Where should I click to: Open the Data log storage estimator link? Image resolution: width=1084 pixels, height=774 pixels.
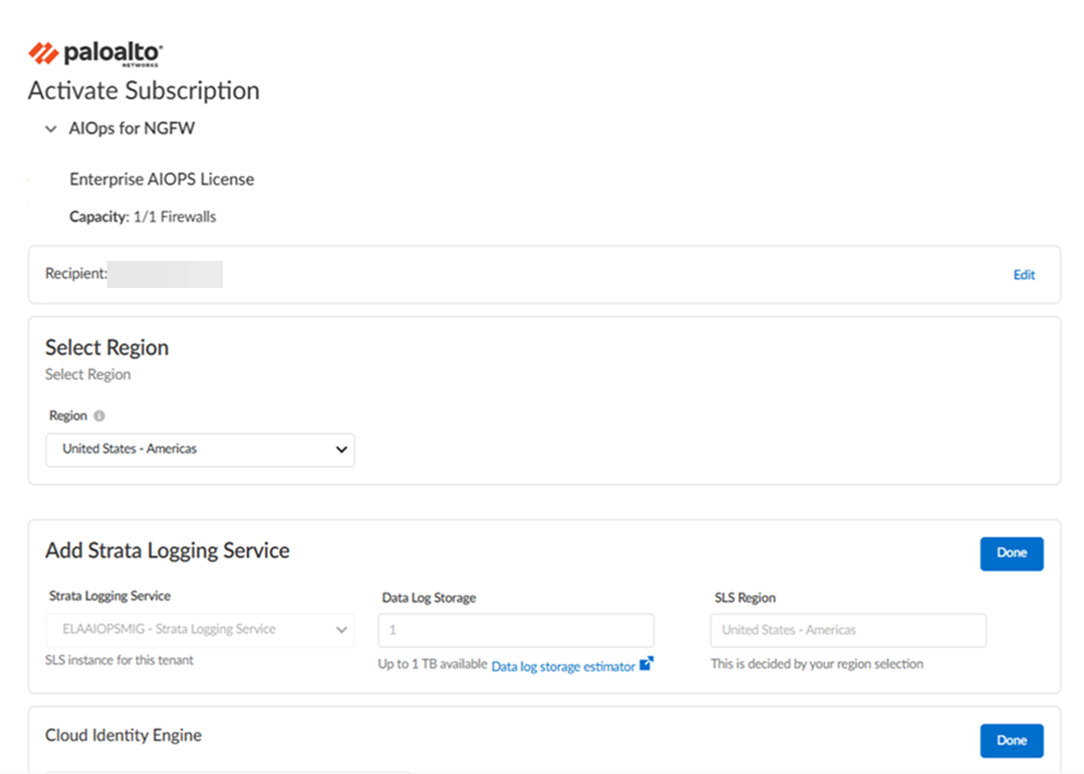563,667
